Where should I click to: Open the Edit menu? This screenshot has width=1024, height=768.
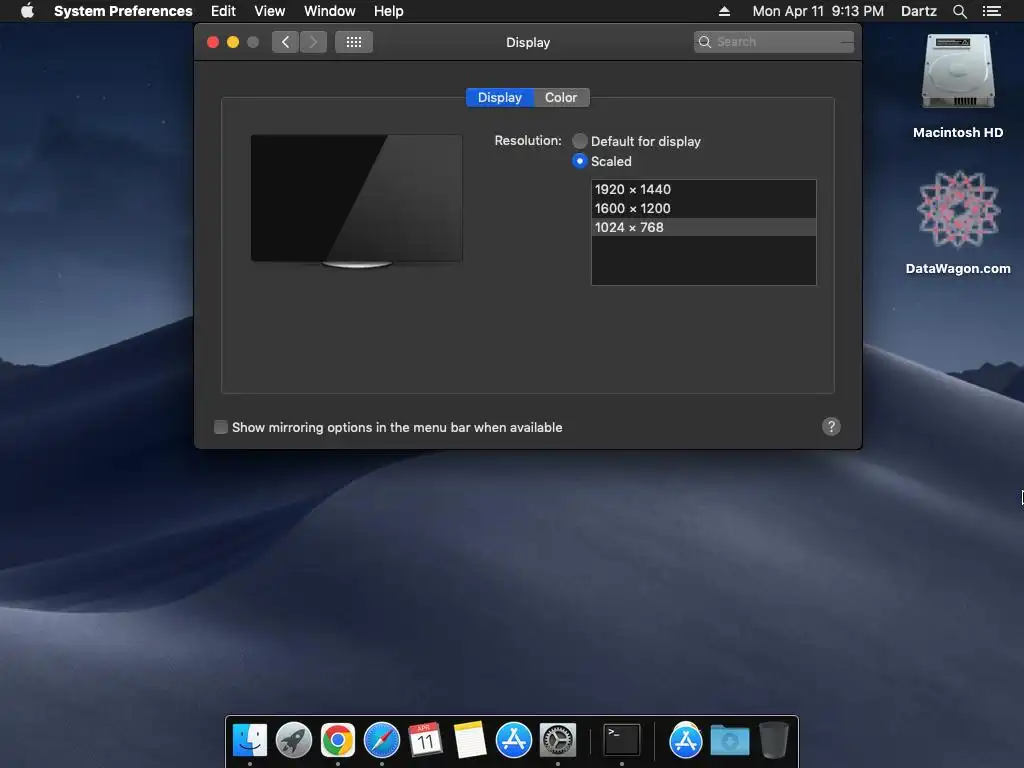pos(223,11)
